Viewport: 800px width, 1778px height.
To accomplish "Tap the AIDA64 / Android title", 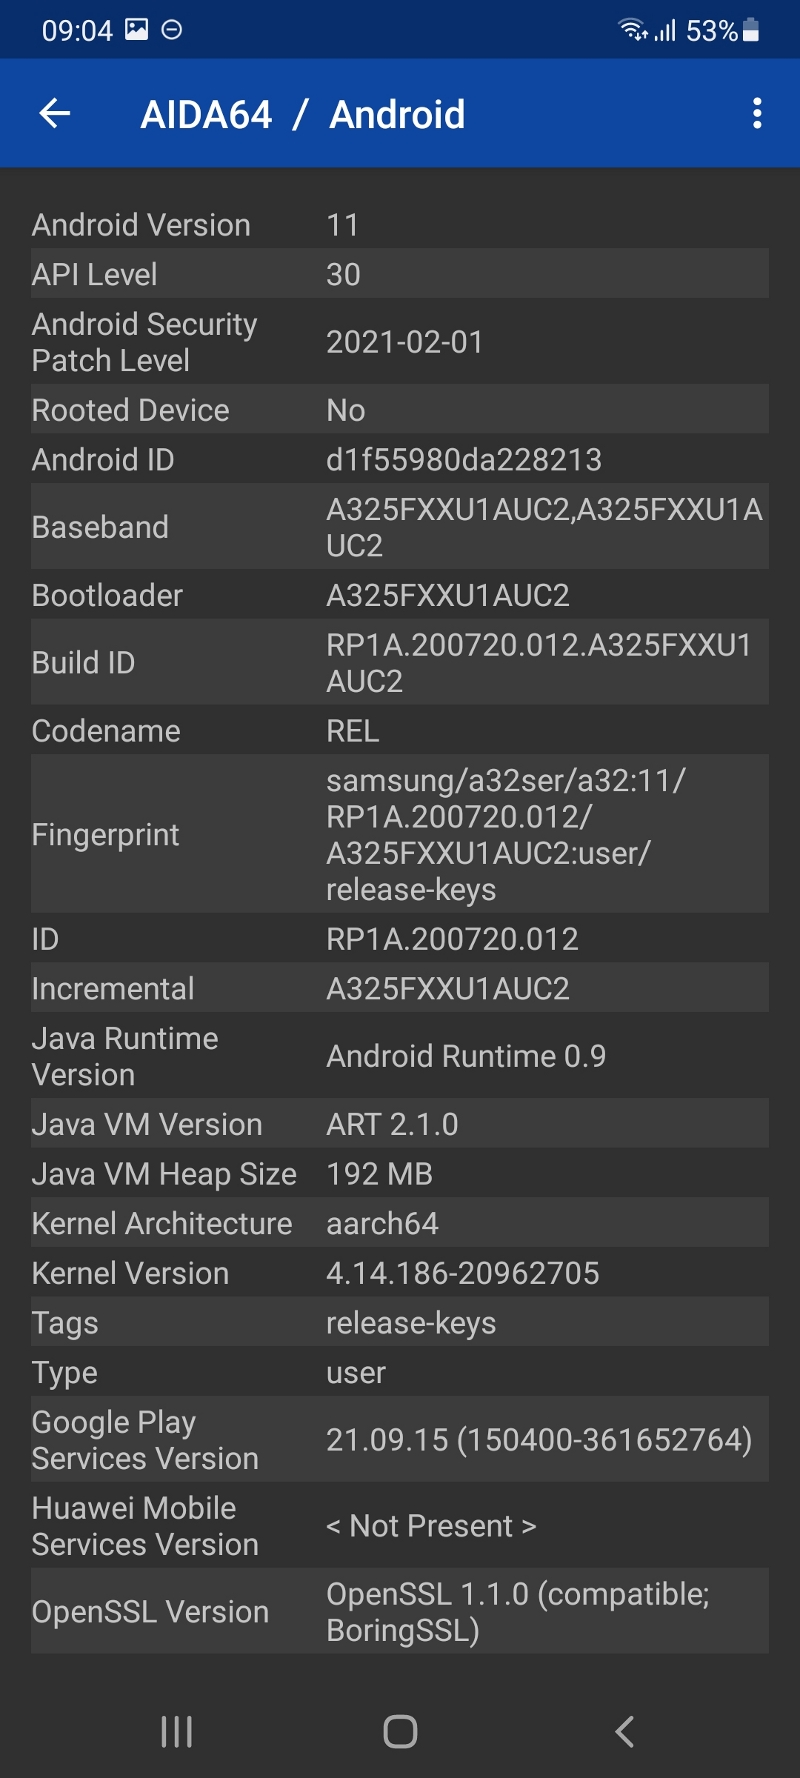I will (303, 114).
